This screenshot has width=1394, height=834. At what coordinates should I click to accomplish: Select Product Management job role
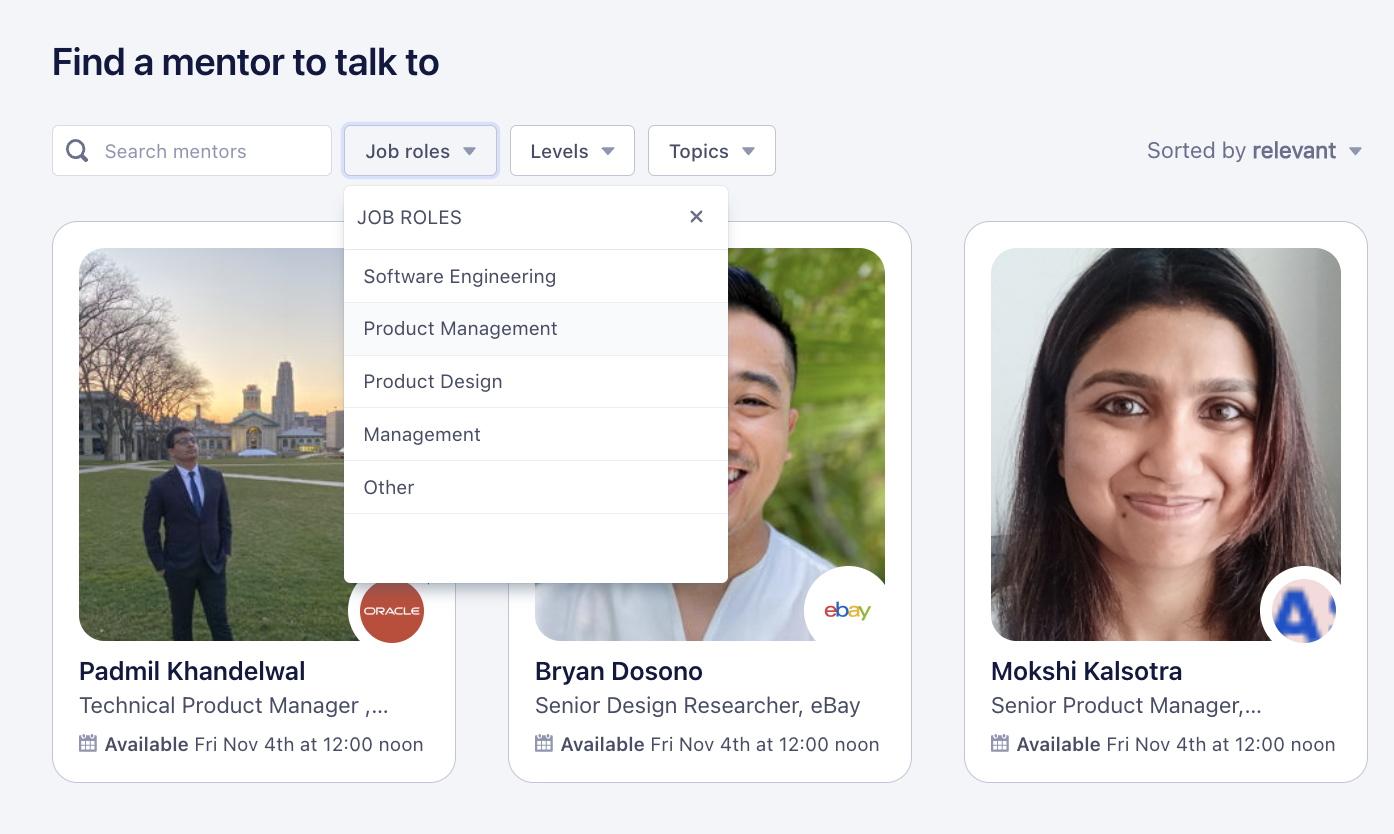coord(460,328)
